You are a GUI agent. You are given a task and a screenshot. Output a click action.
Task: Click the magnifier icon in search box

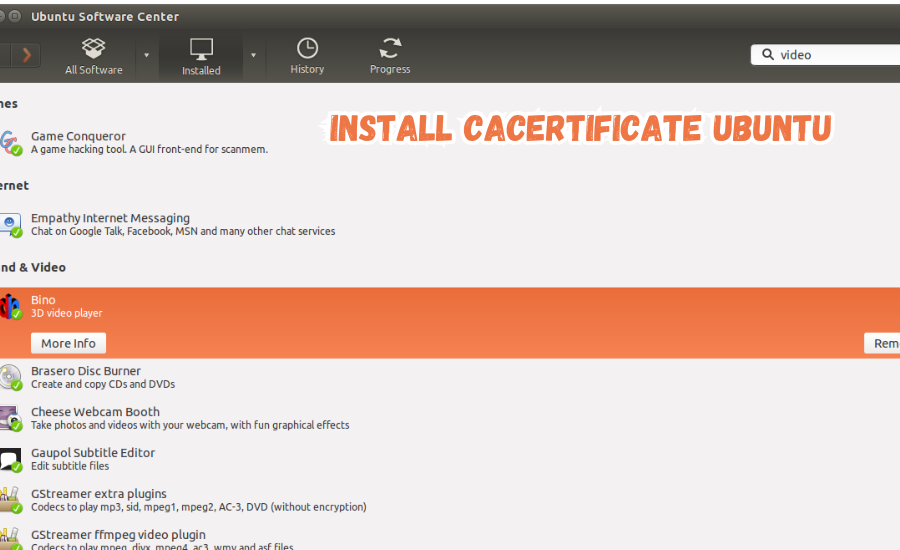click(x=767, y=55)
